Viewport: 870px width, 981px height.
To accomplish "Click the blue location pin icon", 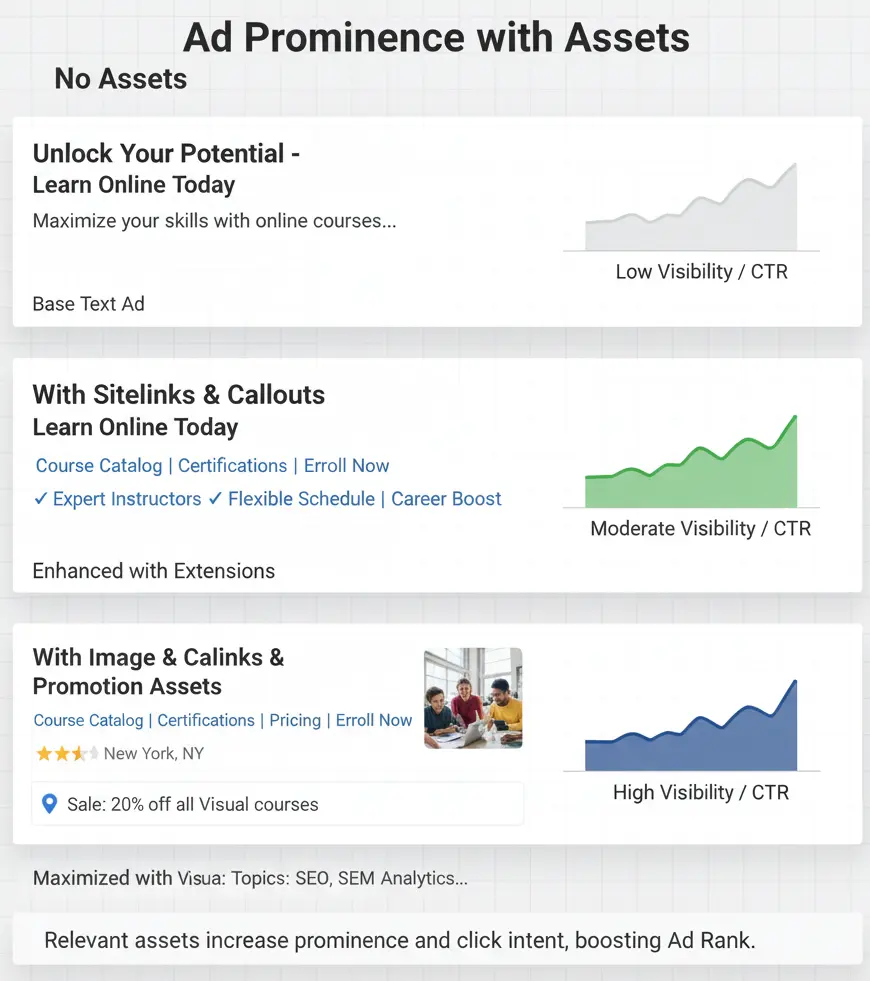I will pyautogui.click(x=49, y=804).
